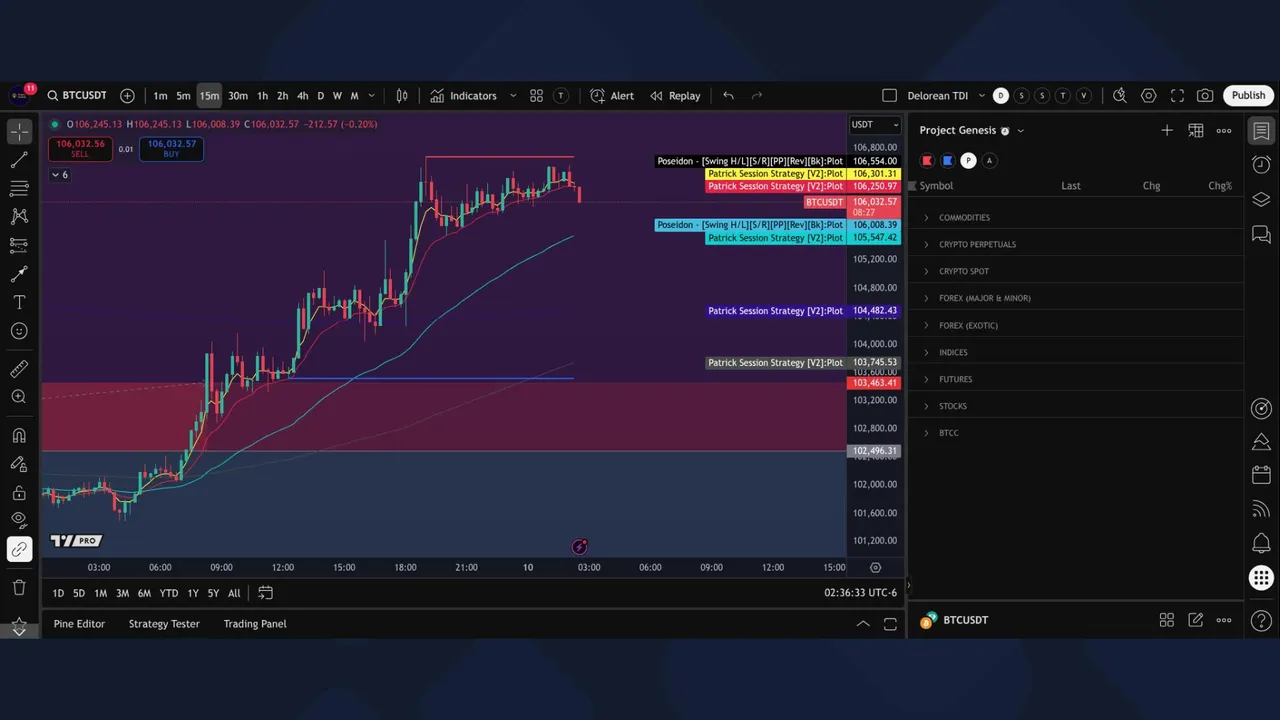Take a chart snapshot with camera icon

coord(1205,96)
